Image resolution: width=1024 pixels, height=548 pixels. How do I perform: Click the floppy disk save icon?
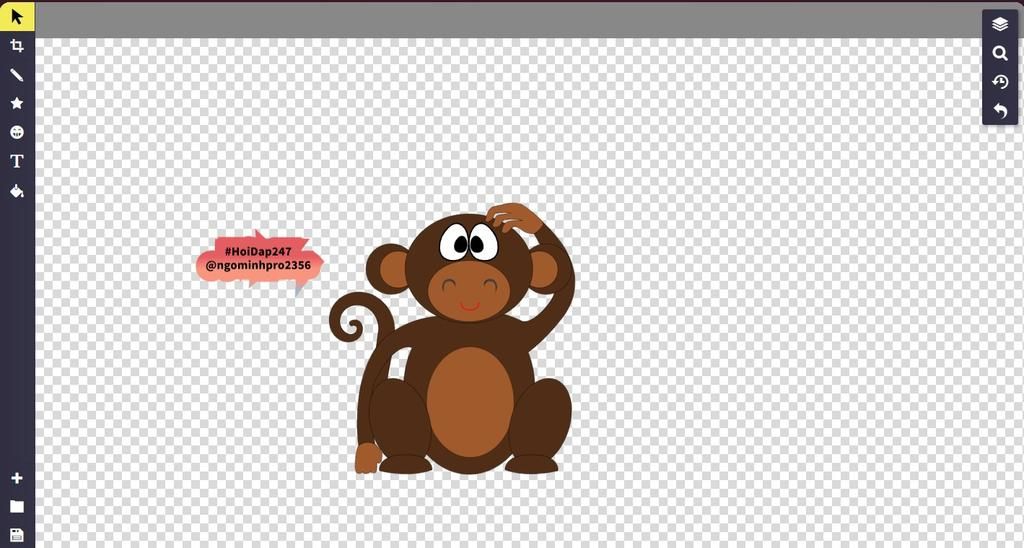17,535
